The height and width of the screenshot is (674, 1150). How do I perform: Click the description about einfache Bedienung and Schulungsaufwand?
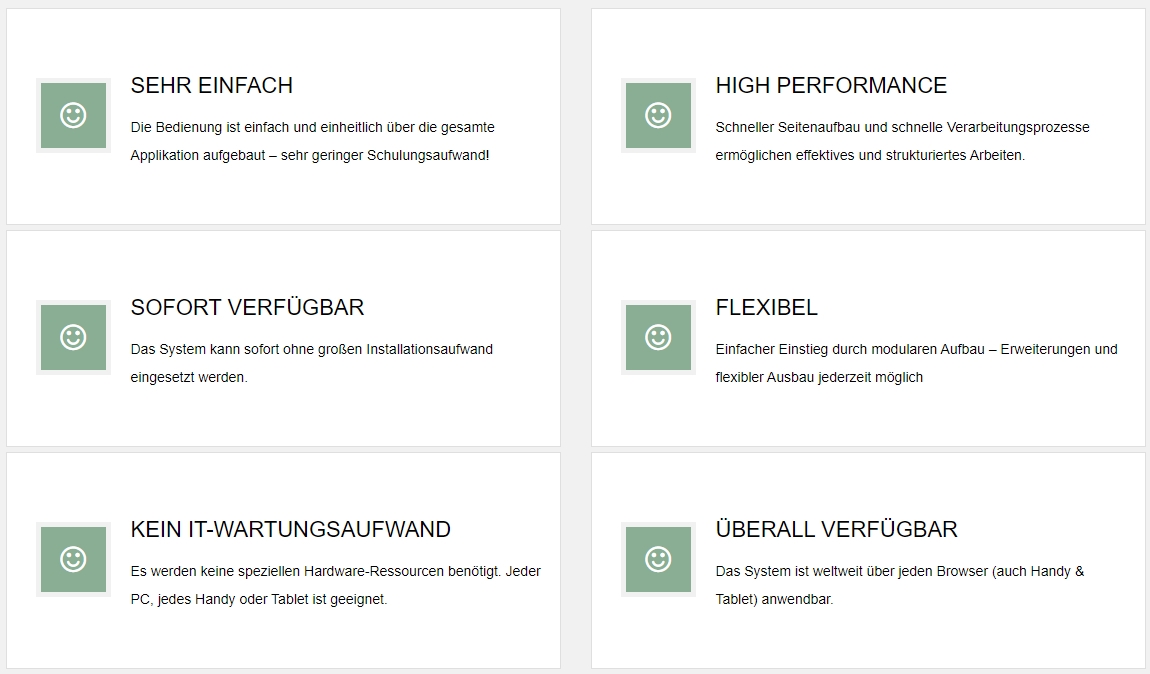tap(312, 142)
